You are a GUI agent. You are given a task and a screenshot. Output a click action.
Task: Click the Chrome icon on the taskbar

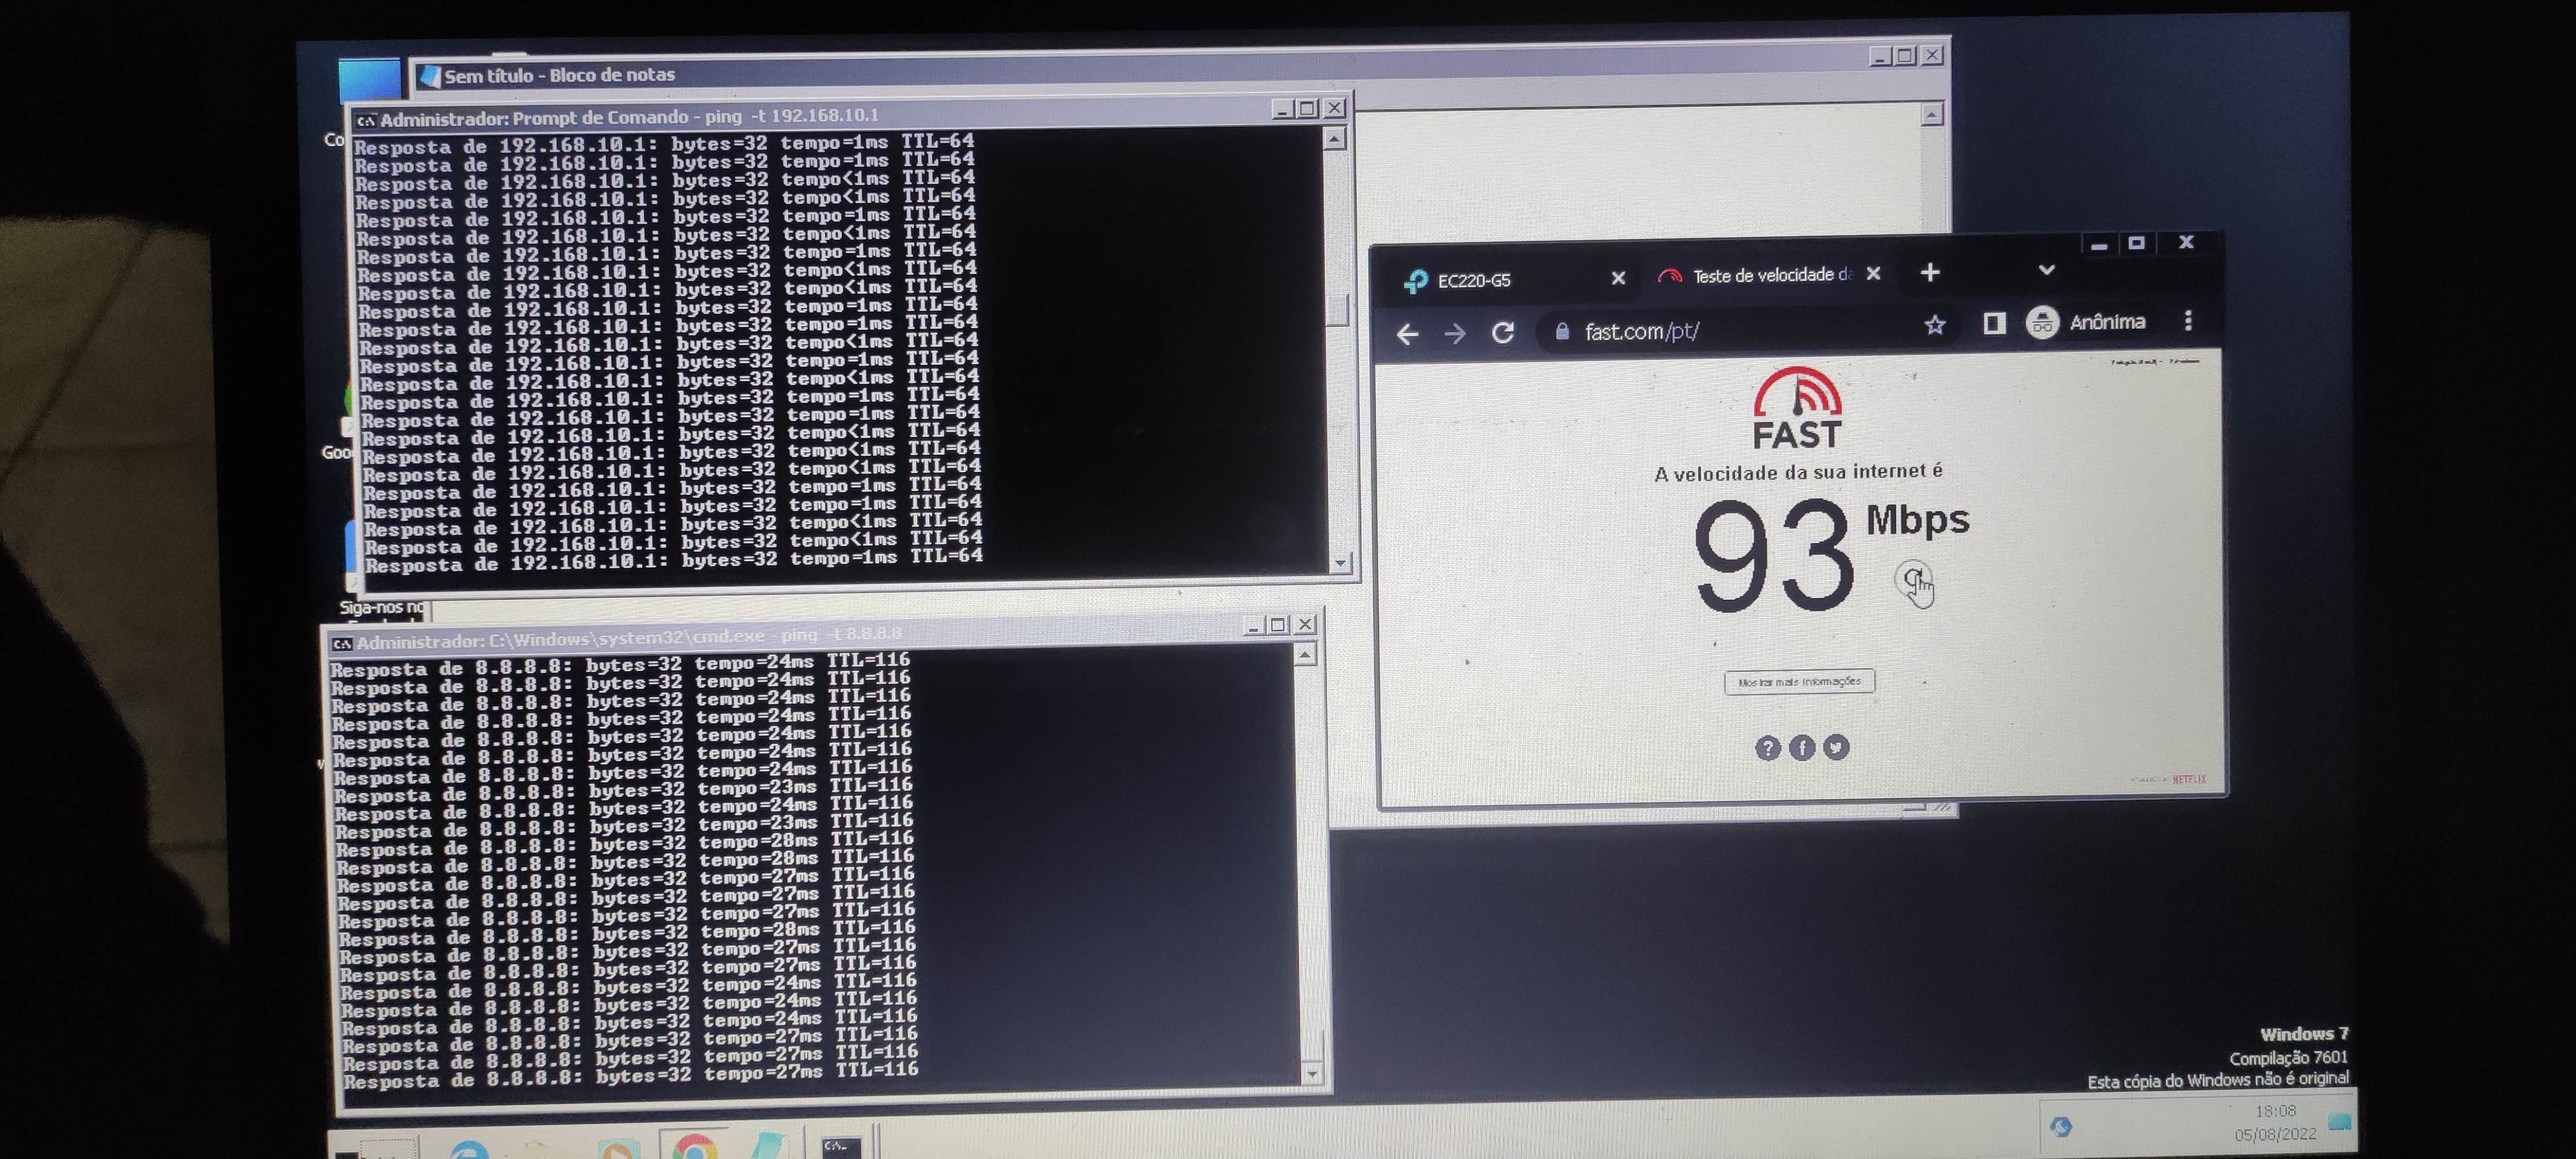(x=694, y=1146)
